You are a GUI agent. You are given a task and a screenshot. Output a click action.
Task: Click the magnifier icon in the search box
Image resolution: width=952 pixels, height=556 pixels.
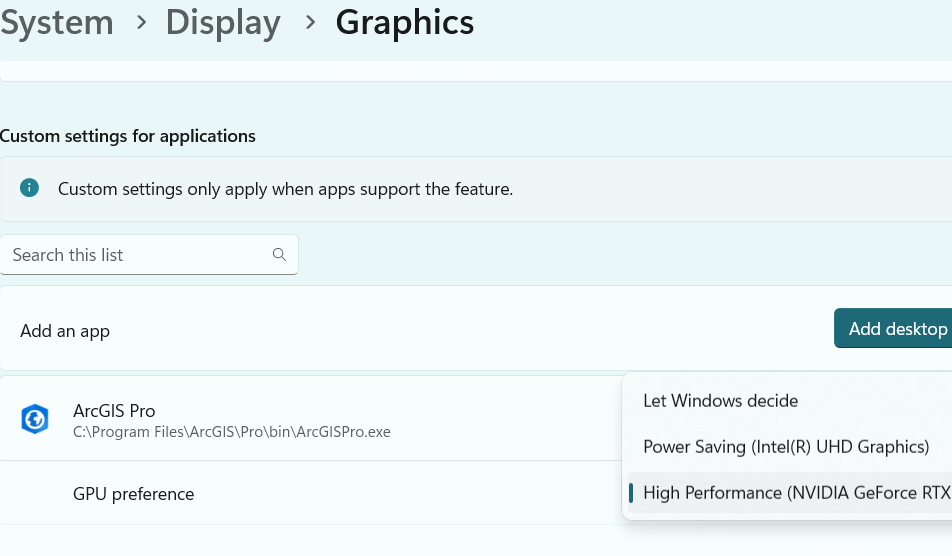point(279,255)
